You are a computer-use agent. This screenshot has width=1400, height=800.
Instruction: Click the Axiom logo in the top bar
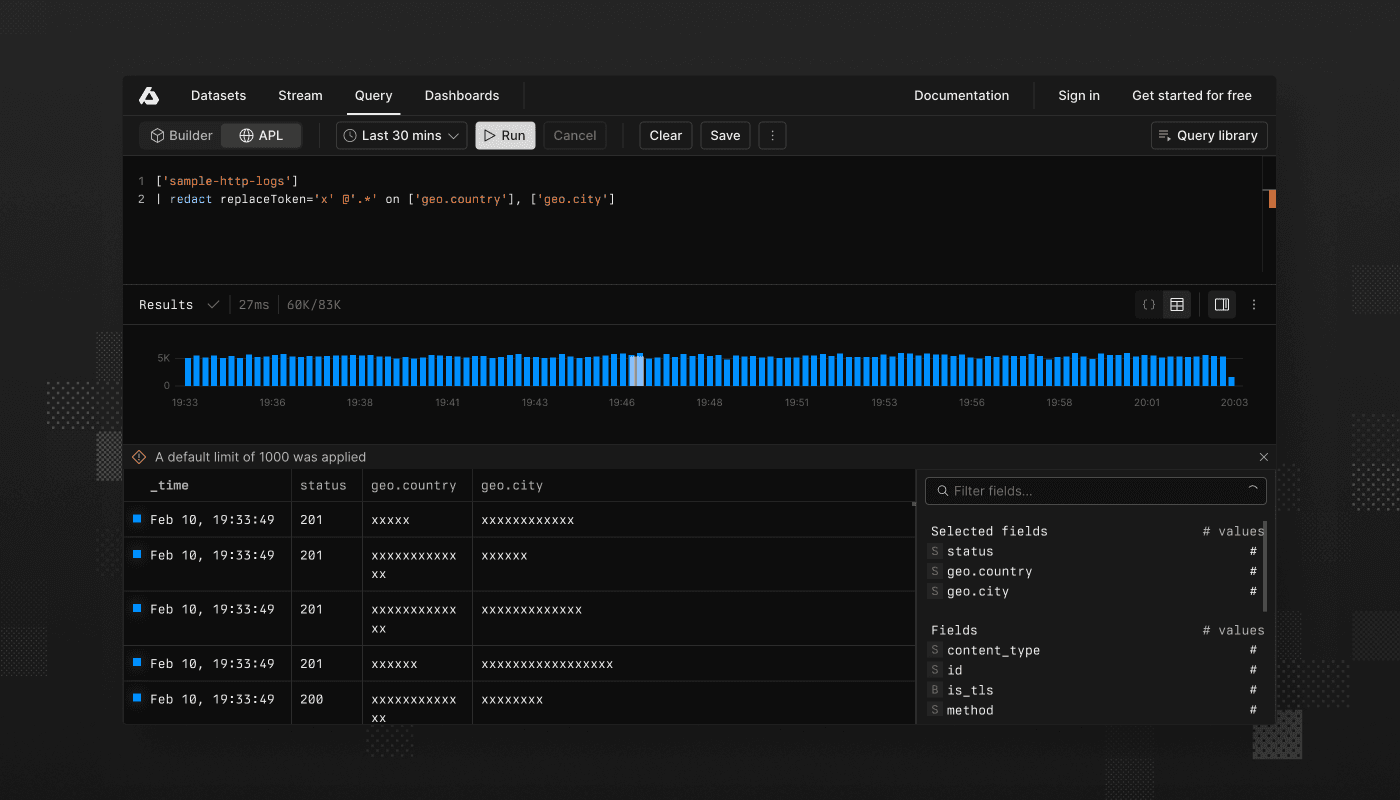pos(148,95)
